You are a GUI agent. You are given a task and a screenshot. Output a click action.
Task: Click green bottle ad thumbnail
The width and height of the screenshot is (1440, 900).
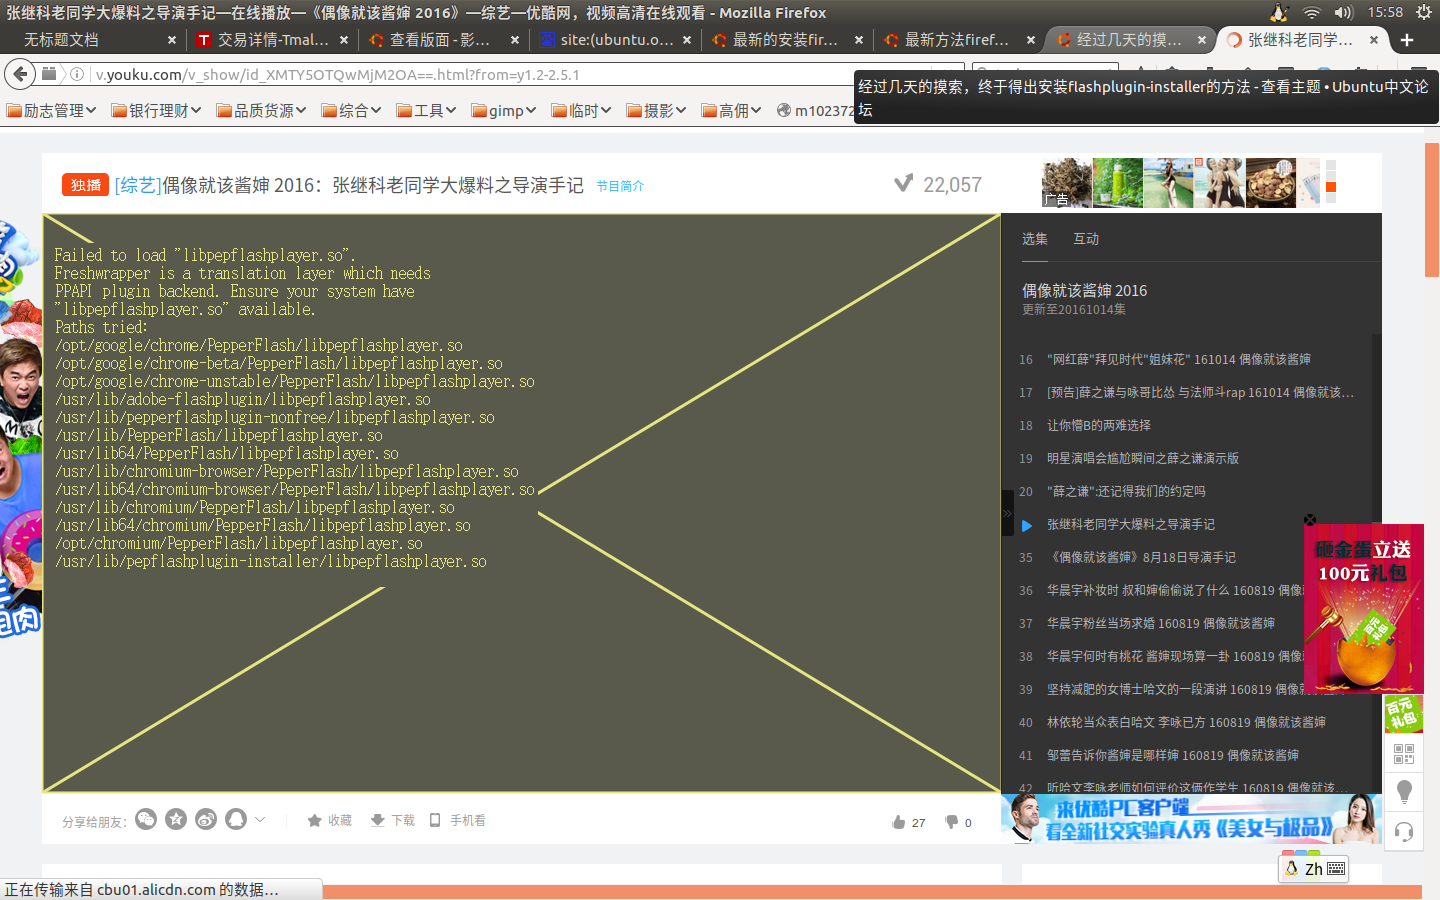(1118, 183)
